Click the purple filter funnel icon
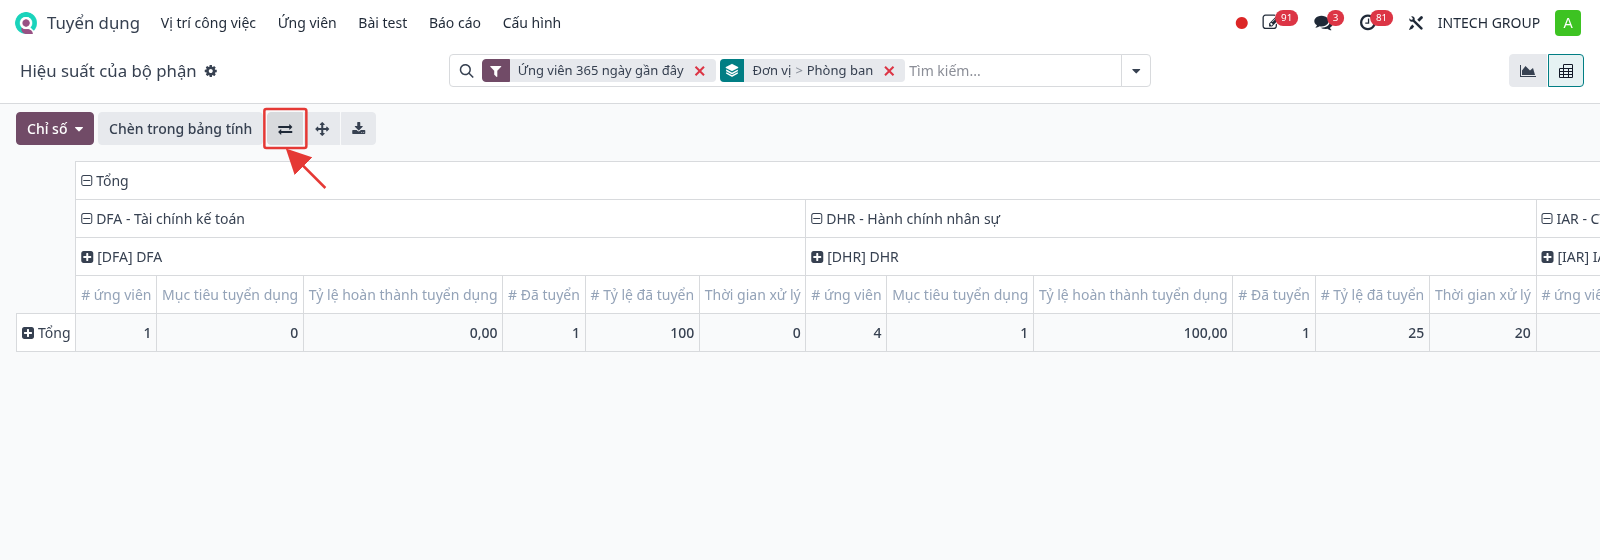1600x560 pixels. click(496, 71)
